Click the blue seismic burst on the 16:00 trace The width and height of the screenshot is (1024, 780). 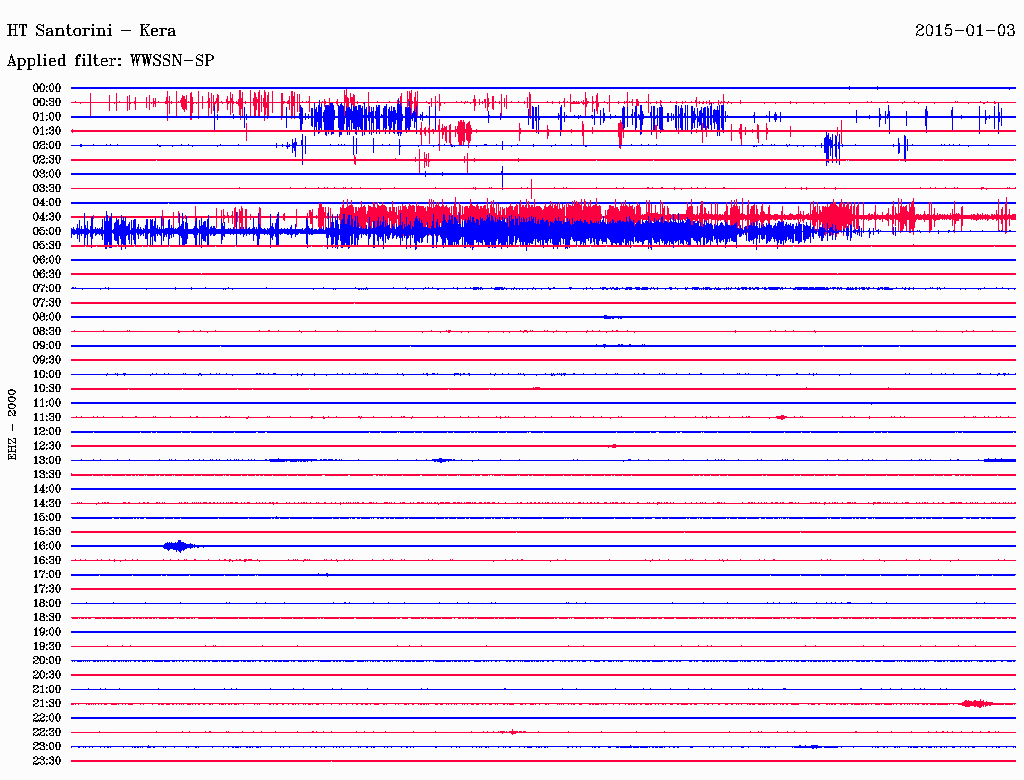tap(180, 546)
